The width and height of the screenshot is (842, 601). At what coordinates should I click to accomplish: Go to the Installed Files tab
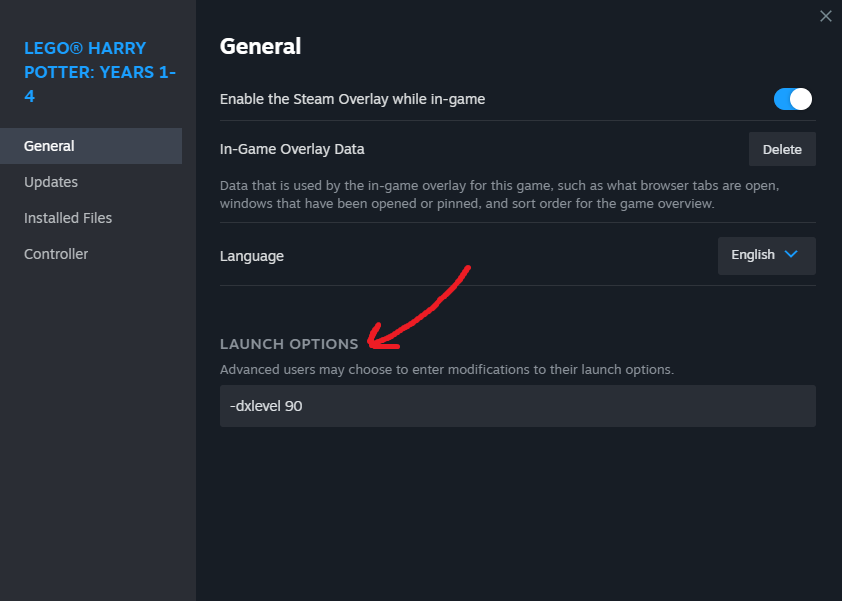tap(68, 218)
